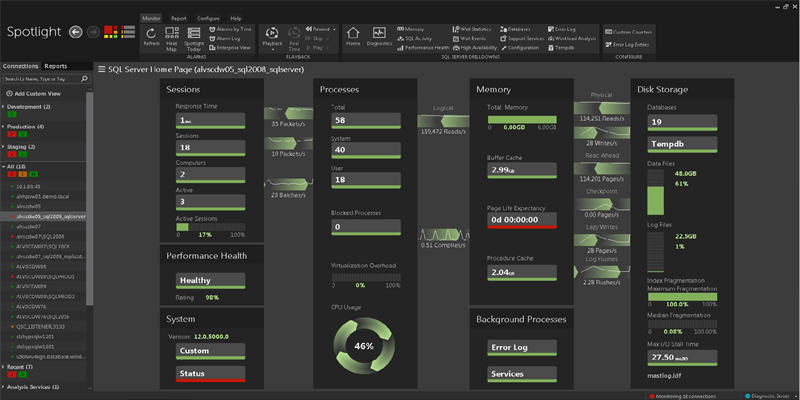Expand the Staging connections group
This screenshot has height=400, width=800.
point(4,146)
